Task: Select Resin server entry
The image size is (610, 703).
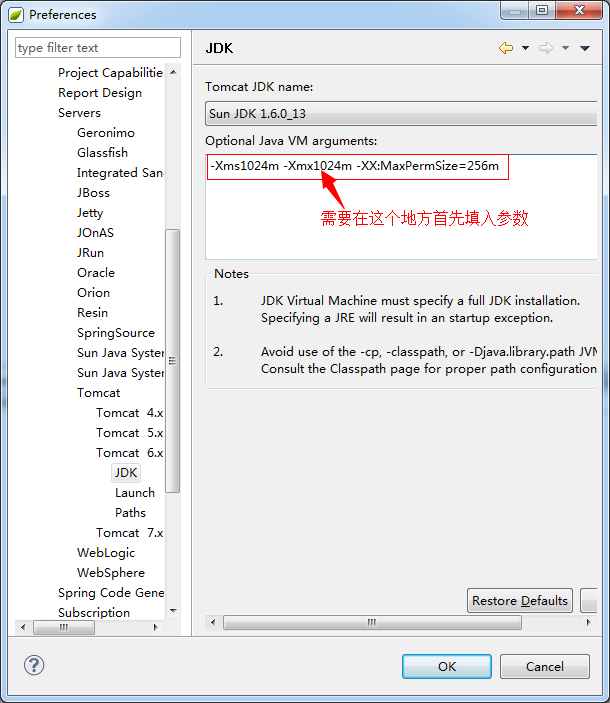Action: click(x=92, y=312)
